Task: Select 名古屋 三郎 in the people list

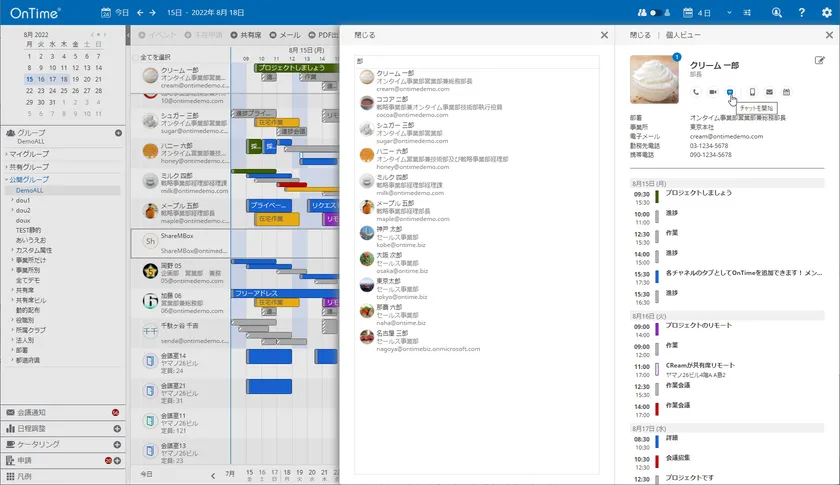Action: pyautogui.click(x=477, y=340)
